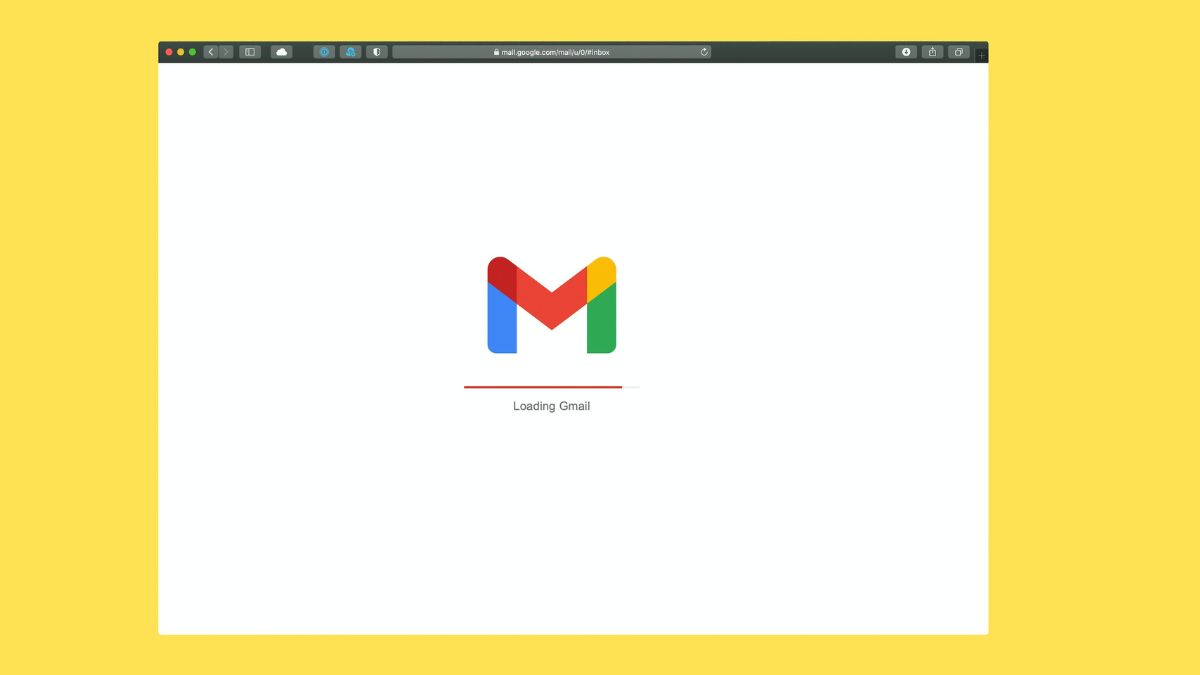
Task: Open iCloud Tabs from the cloud icon
Action: pos(281,51)
